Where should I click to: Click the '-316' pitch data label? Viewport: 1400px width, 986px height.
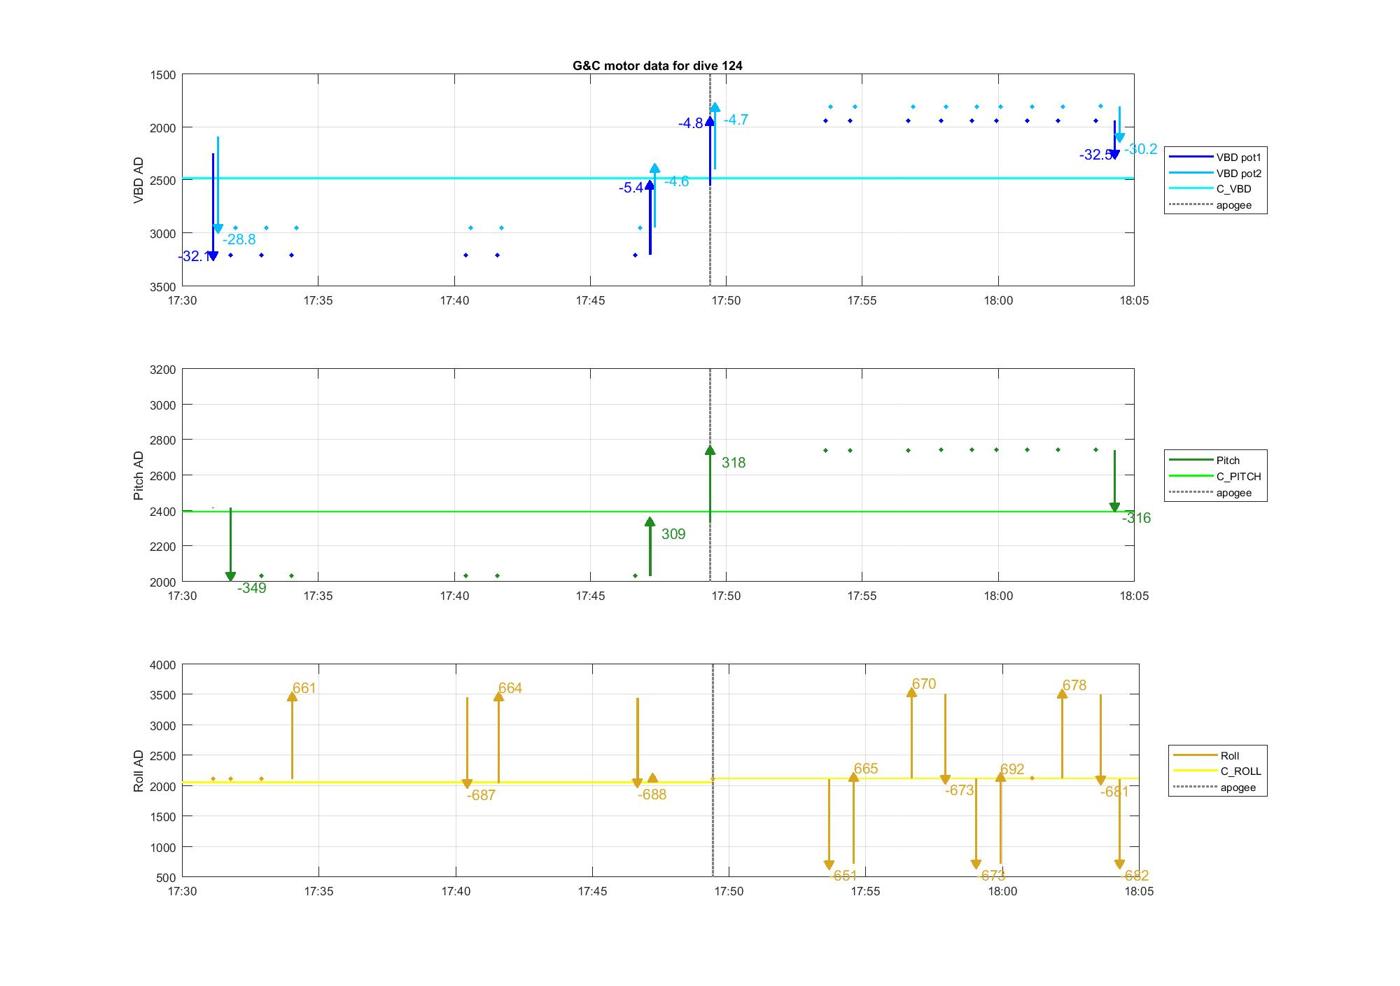(1136, 518)
